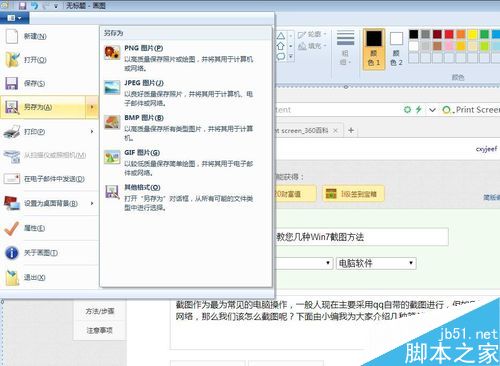The width and height of the screenshot is (500, 366).
Task: Choose BMP 图片(B) save option
Action: 186,127
